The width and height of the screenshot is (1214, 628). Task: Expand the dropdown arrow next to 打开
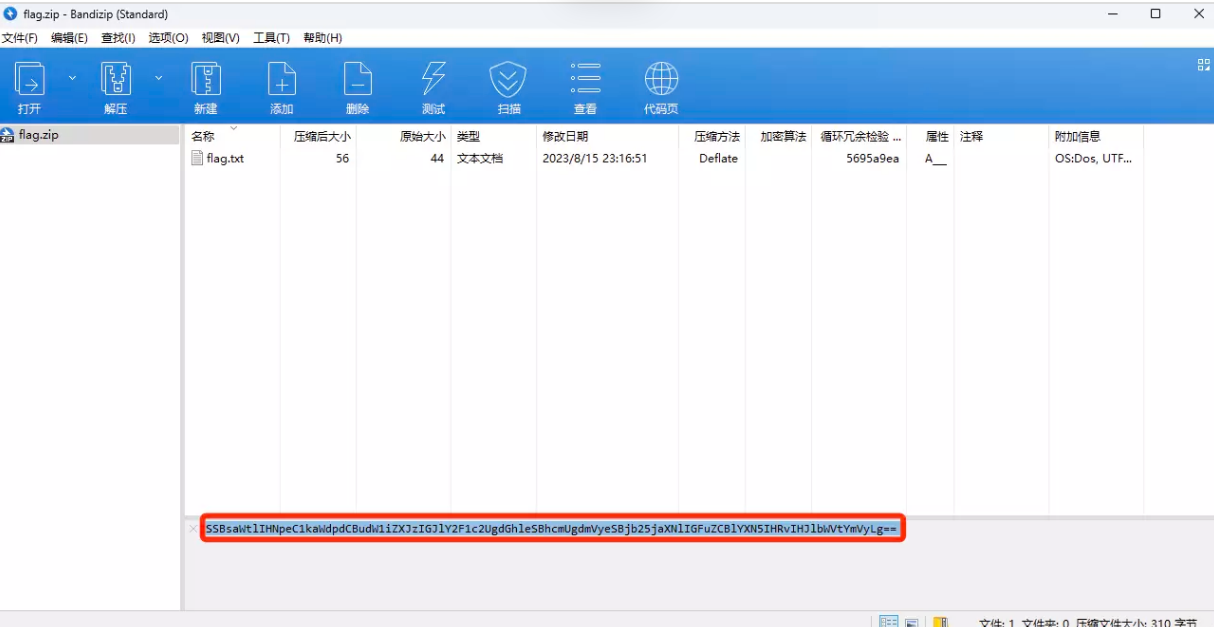coord(72,78)
